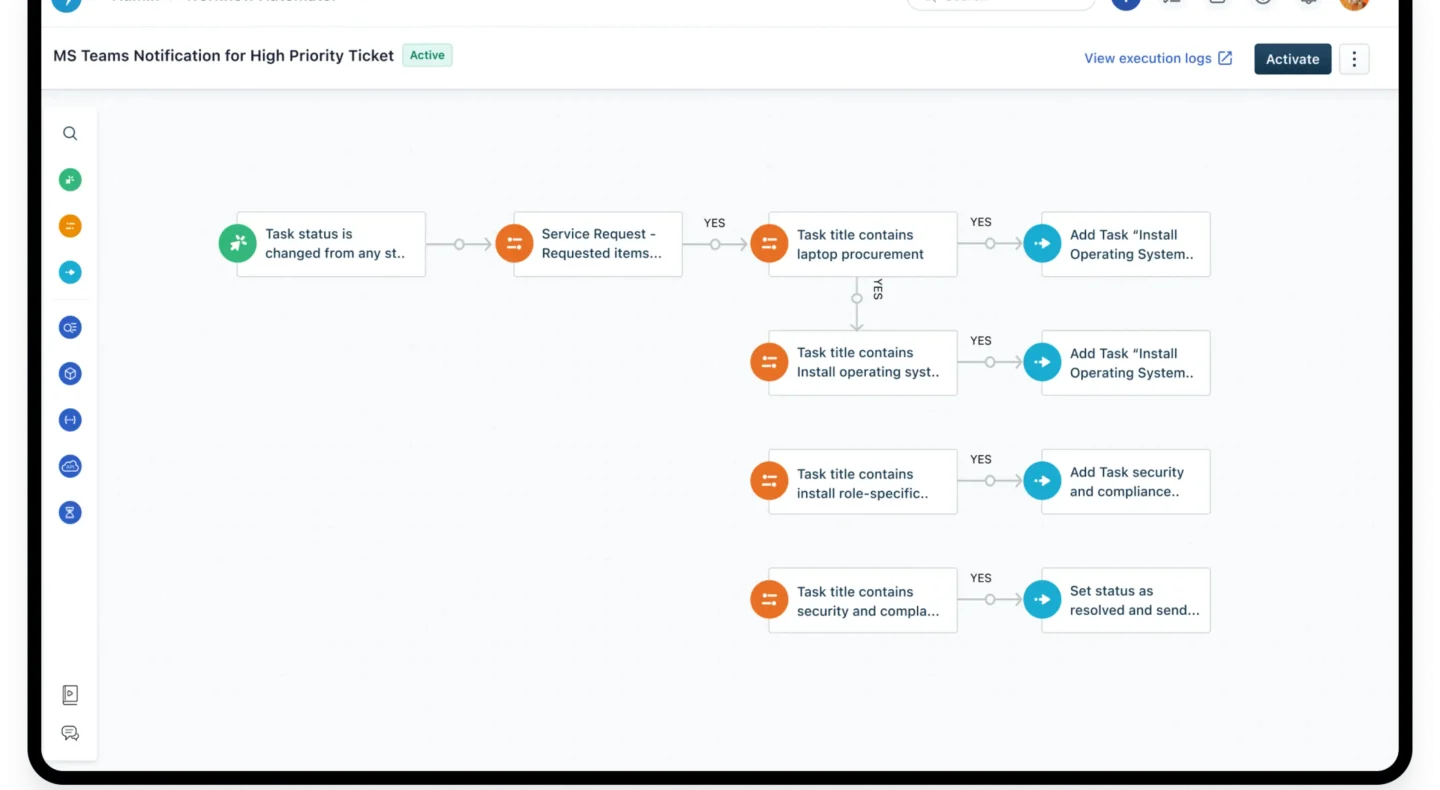Select the hourglass timer sidebar icon

click(70, 513)
